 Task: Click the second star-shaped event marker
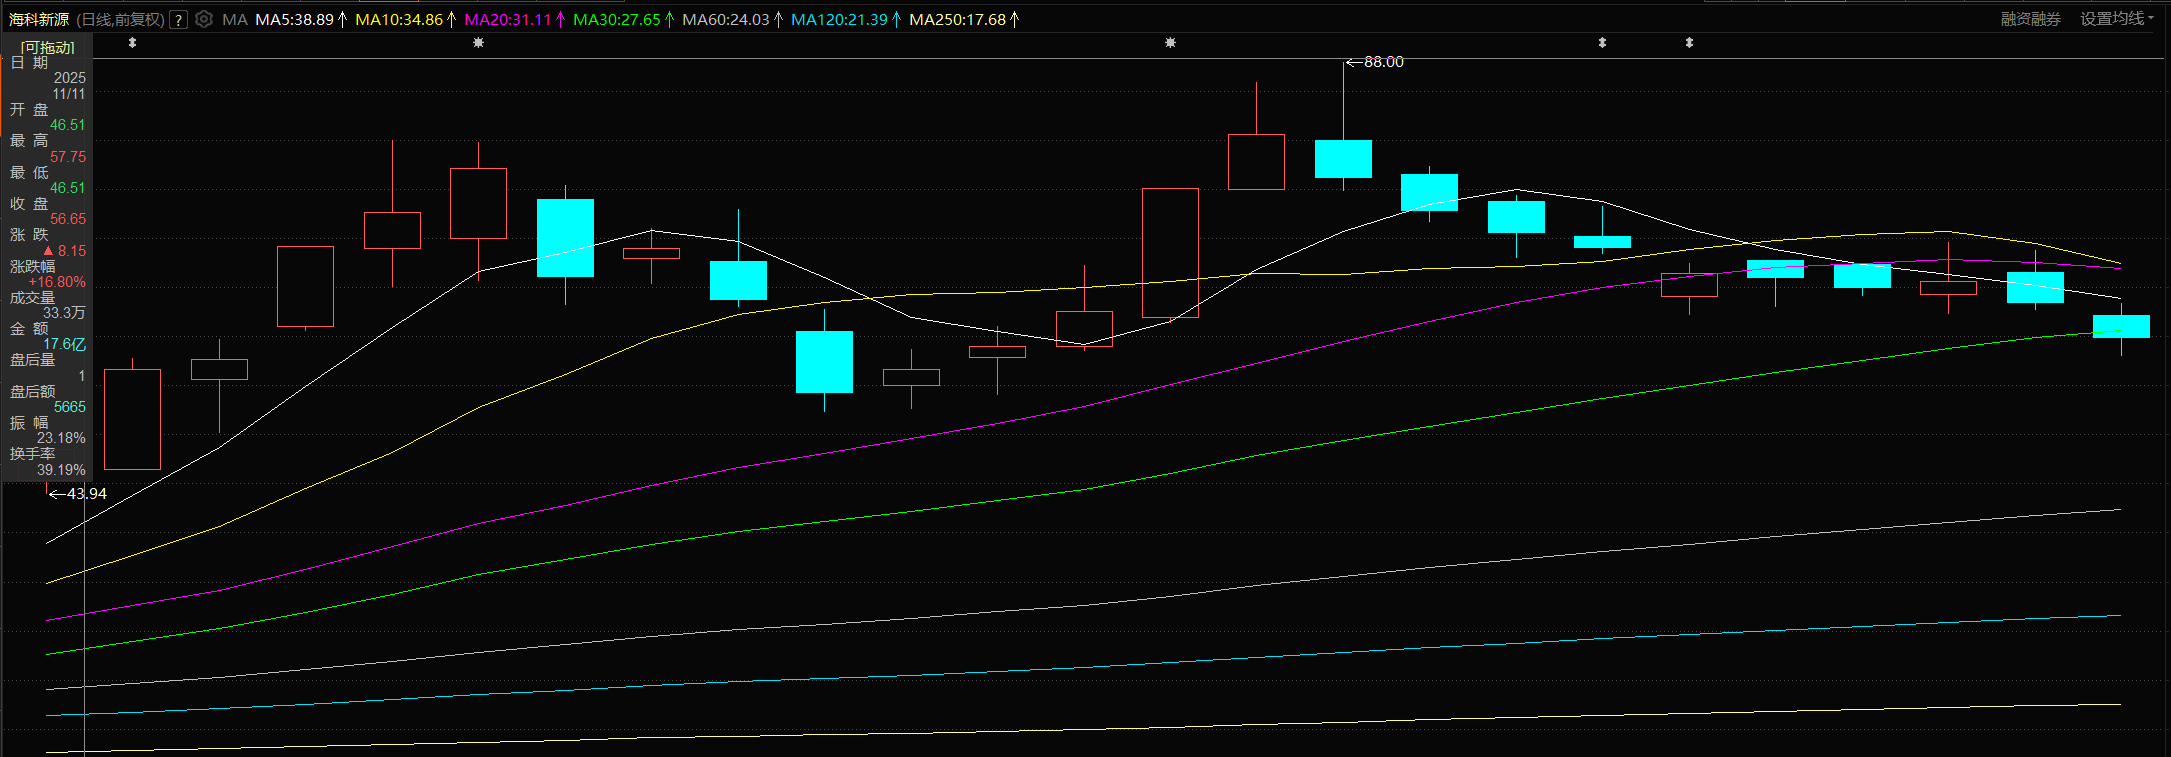click(x=1170, y=43)
